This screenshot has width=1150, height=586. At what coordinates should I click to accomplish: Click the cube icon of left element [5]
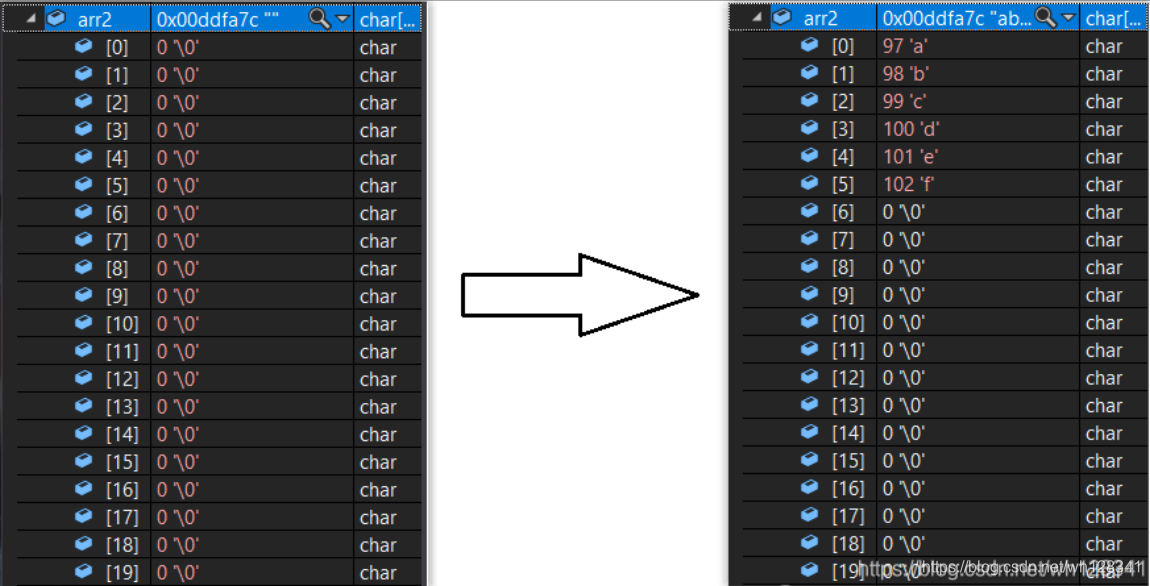[x=84, y=184]
